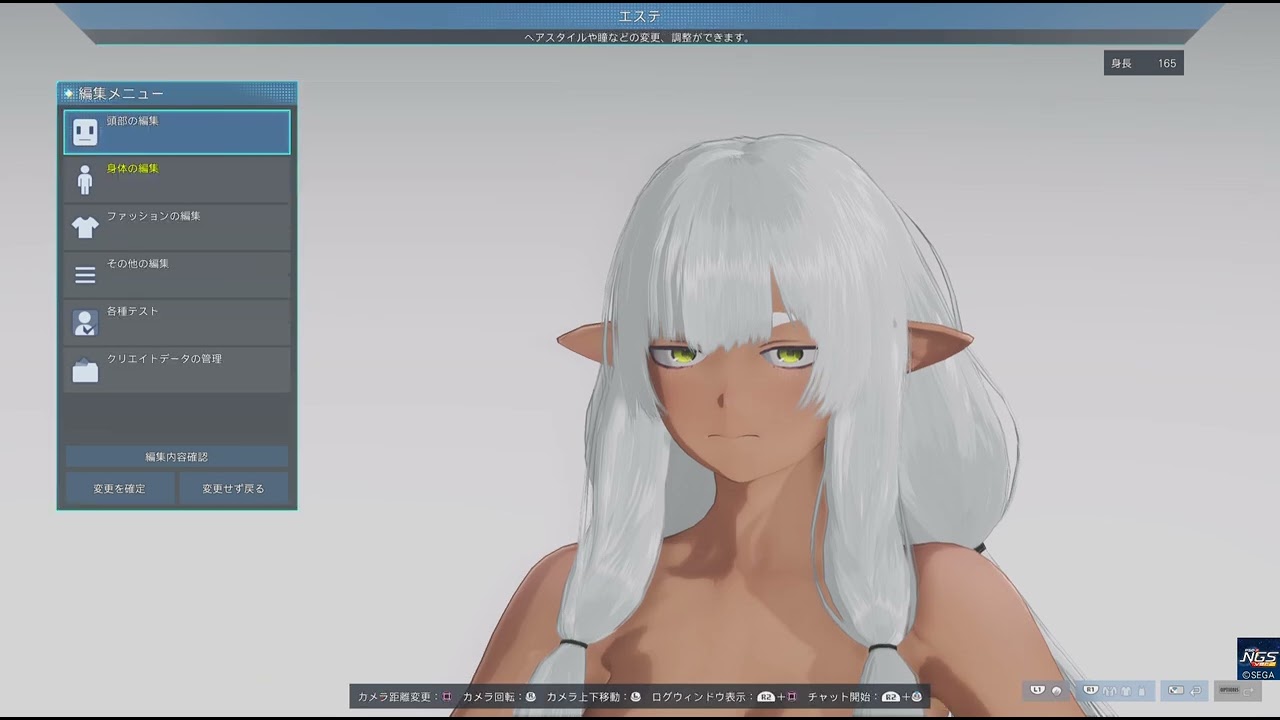Click the first outerwear icon after R1
1280x720 pixels.
pos(1110,691)
